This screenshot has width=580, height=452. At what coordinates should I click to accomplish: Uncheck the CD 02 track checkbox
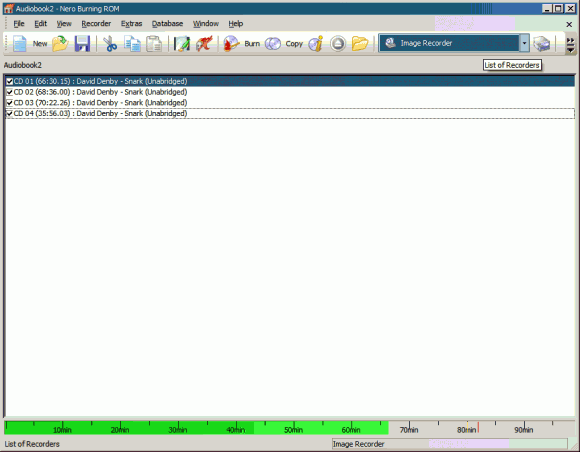pos(10,92)
